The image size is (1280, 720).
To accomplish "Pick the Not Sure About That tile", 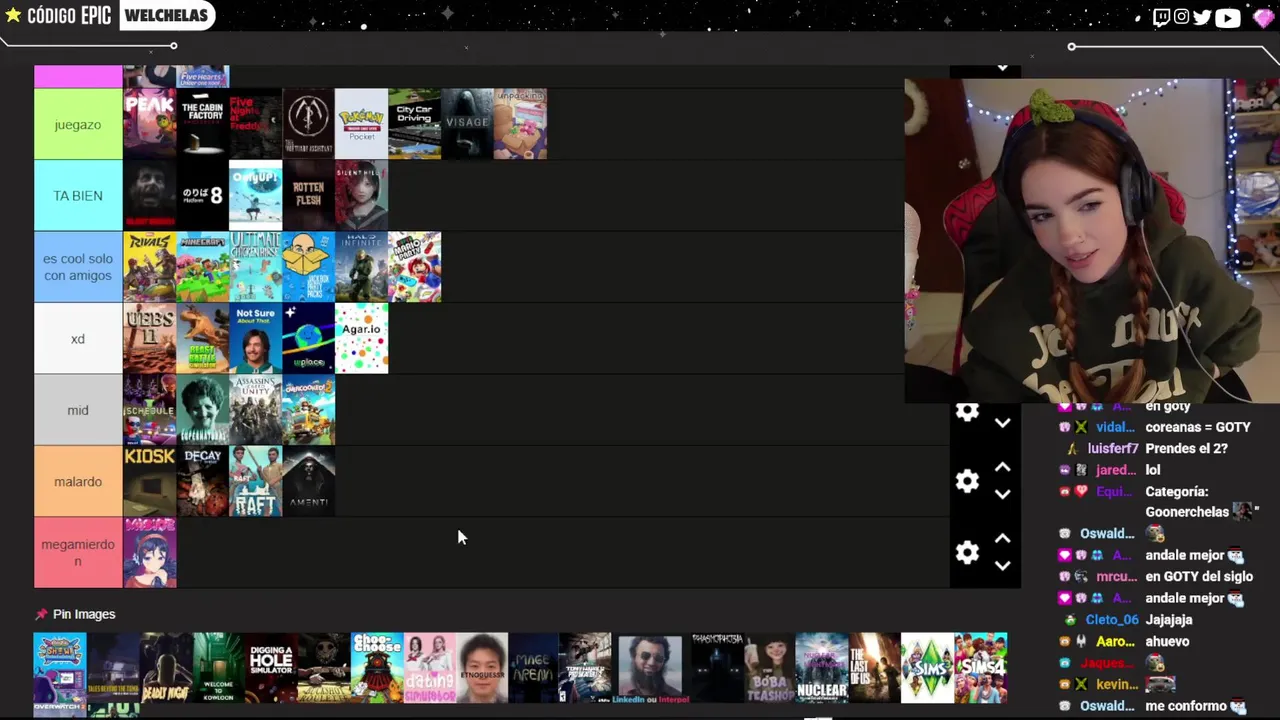I will [255, 338].
